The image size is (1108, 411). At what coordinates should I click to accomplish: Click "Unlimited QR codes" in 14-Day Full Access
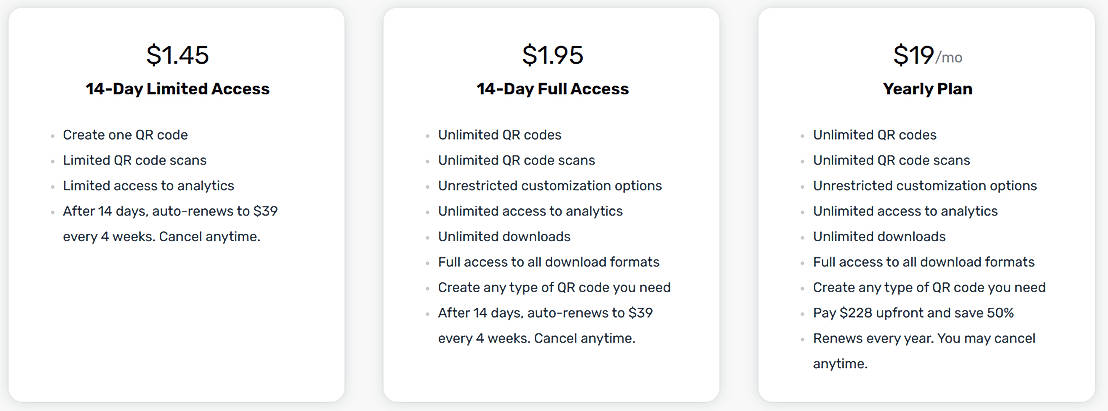point(499,135)
